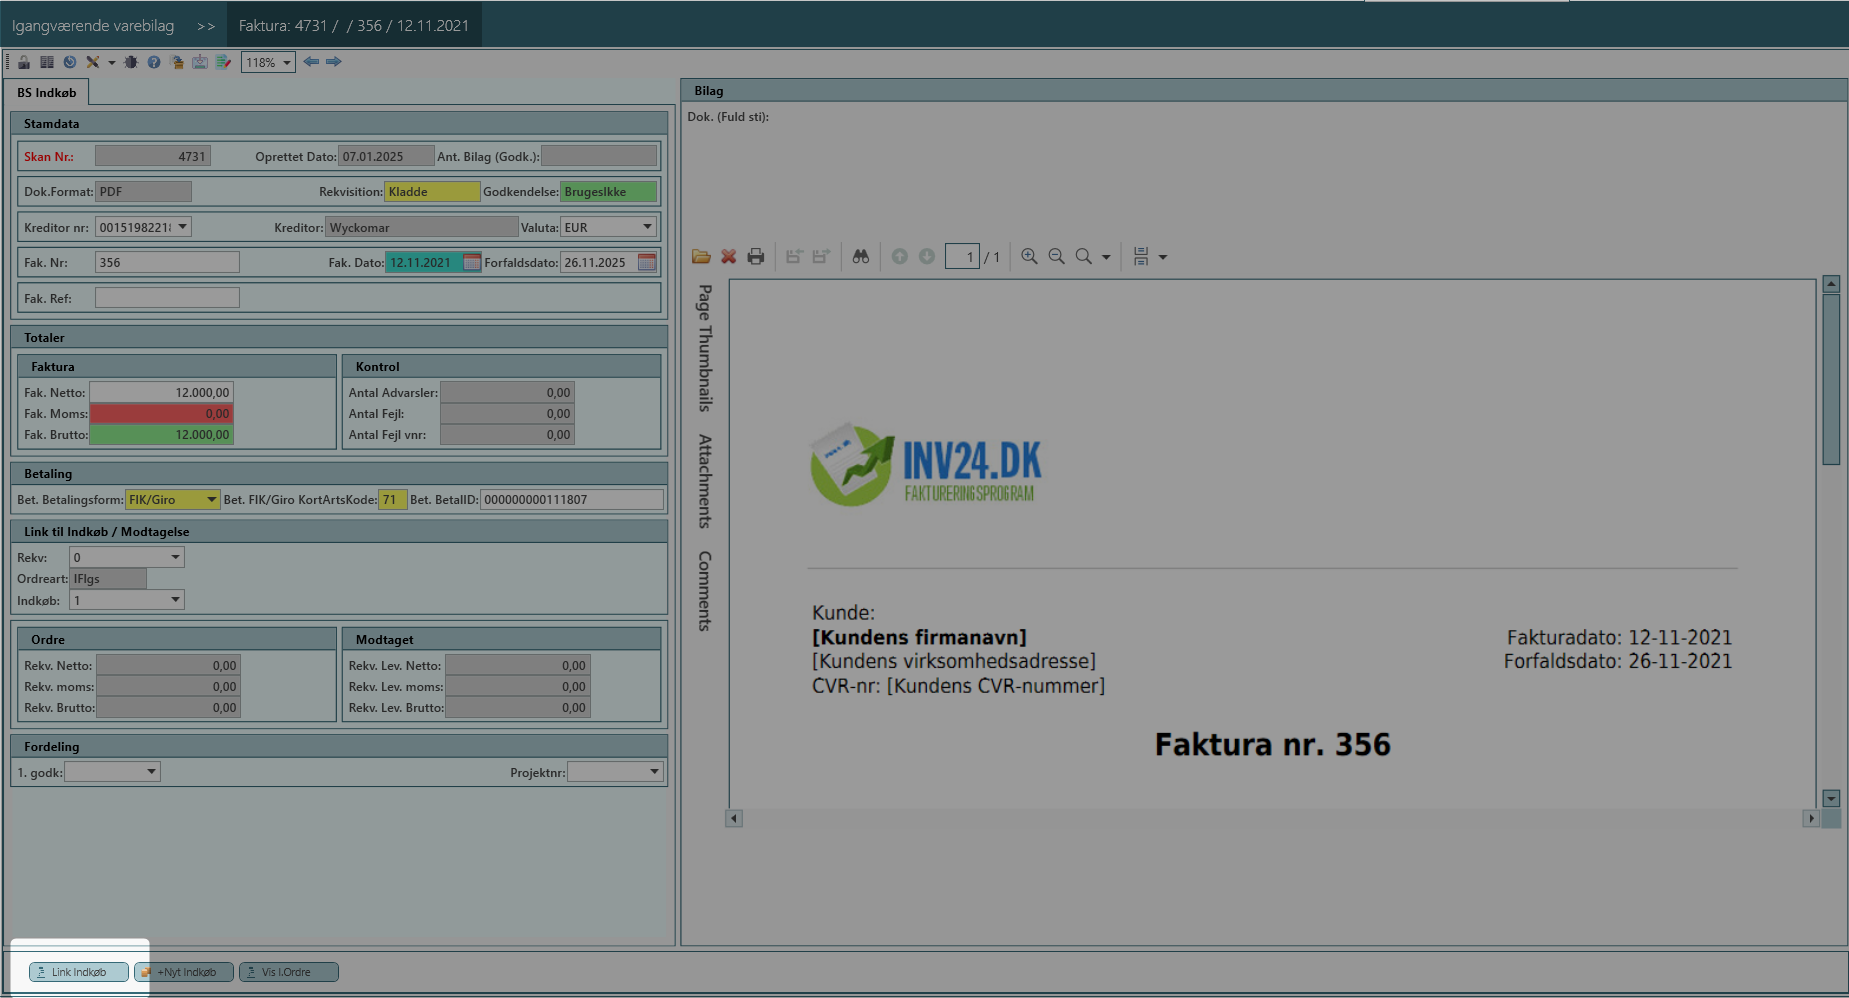Click the document edit pencil icon
The image size is (1849, 998).
click(x=223, y=62)
